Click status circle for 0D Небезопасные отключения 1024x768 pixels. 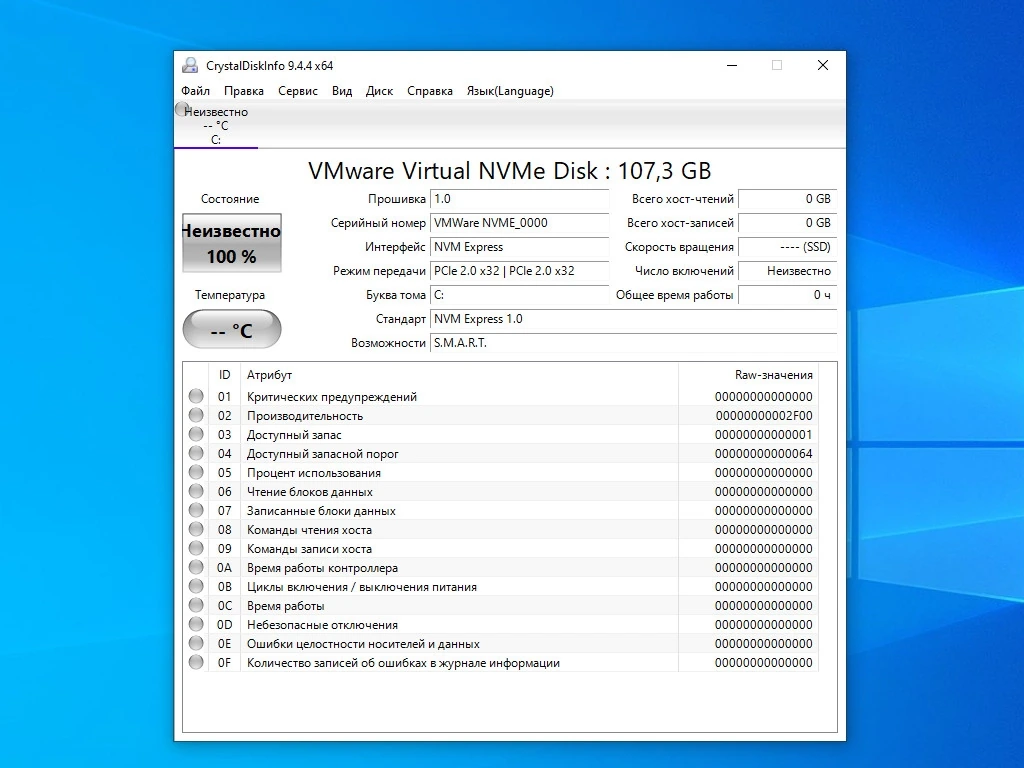[x=196, y=624]
